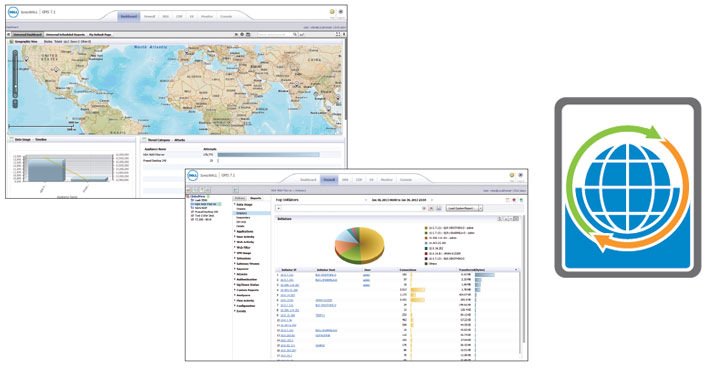Viewport: 715px width, 368px height.
Task: Click zoom button below map slider
Action: click(x=15, y=104)
